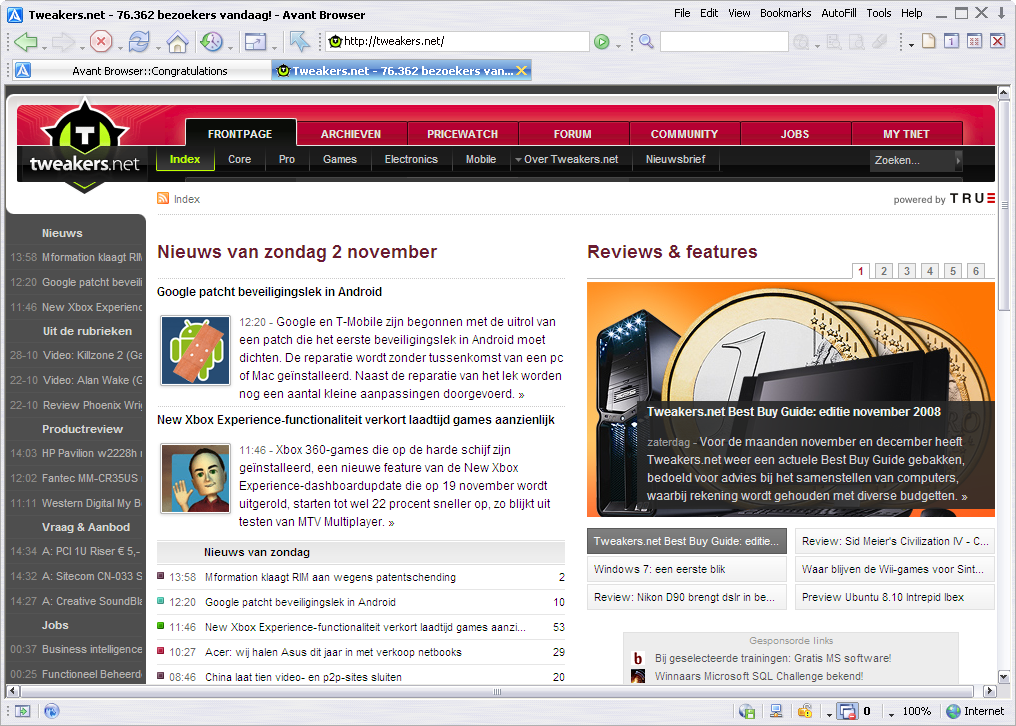Open the PRICEWATCH site tab
This screenshot has width=1016, height=726.
(462, 134)
